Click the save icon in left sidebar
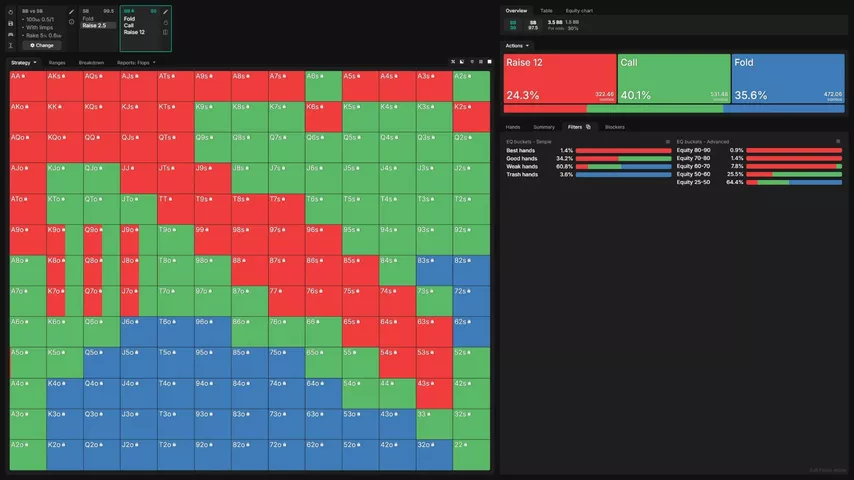The height and width of the screenshot is (480, 854). (10, 22)
